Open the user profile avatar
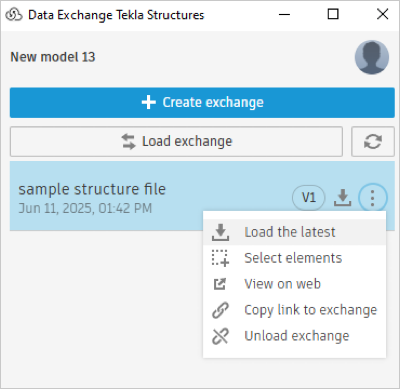The height and width of the screenshot is (389, 400). pos(372,57)
